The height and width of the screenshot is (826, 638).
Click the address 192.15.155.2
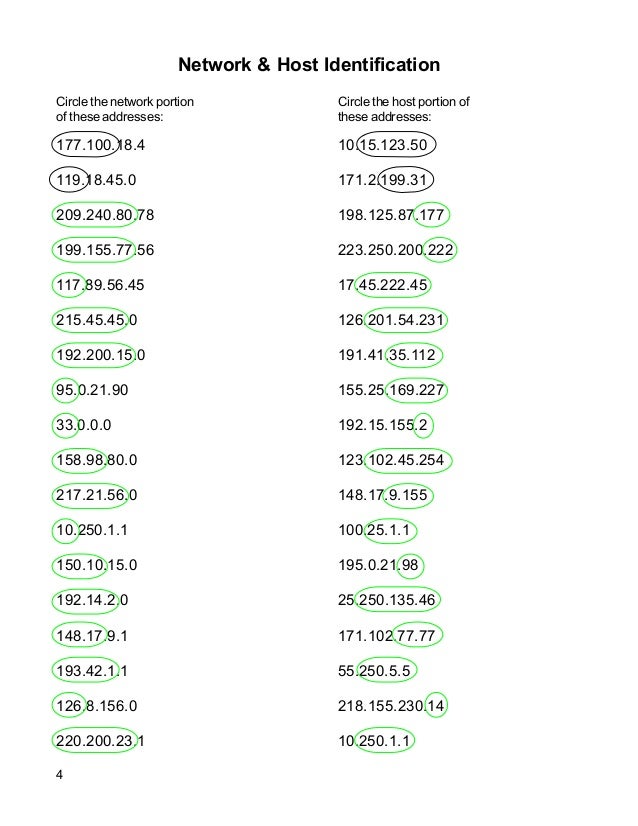pos(383,425)
